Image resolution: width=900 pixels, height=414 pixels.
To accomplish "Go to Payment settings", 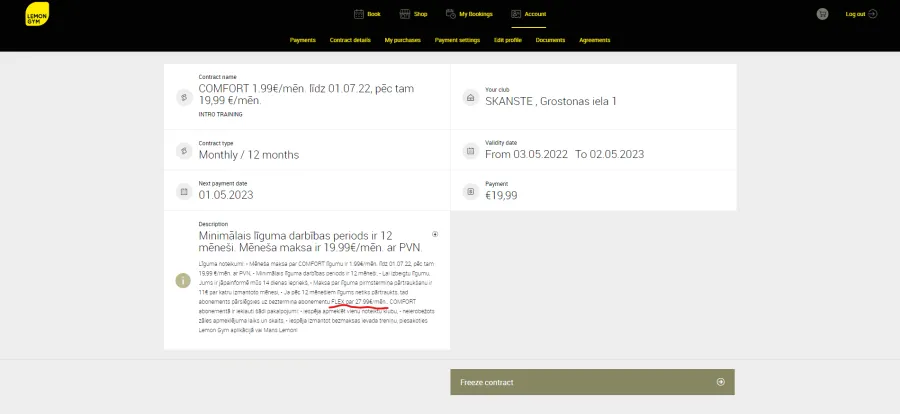I will tap(457, 40).
